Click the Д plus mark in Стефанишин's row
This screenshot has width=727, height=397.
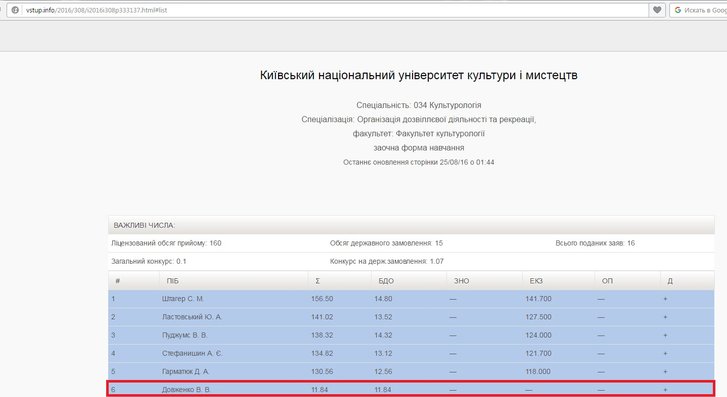pos(665,353)
